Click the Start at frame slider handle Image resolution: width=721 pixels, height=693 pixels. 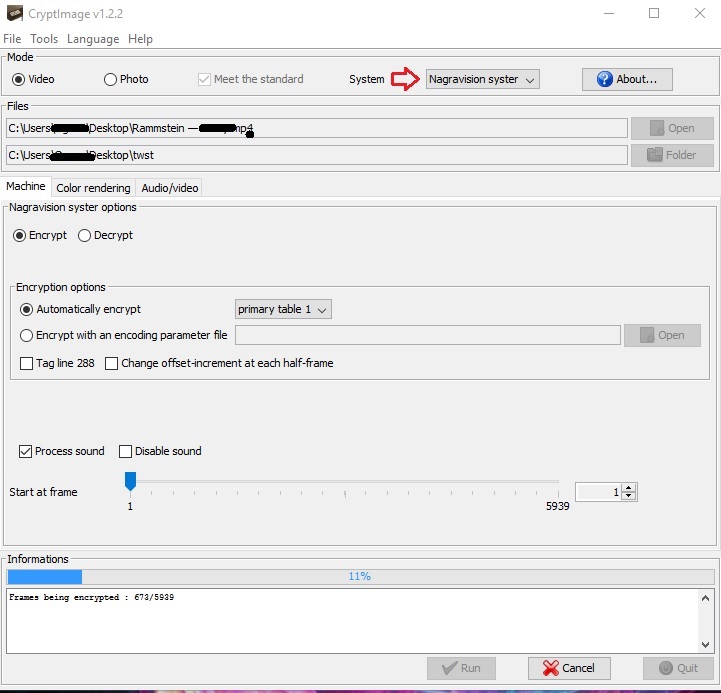click(x=131, y=481)
